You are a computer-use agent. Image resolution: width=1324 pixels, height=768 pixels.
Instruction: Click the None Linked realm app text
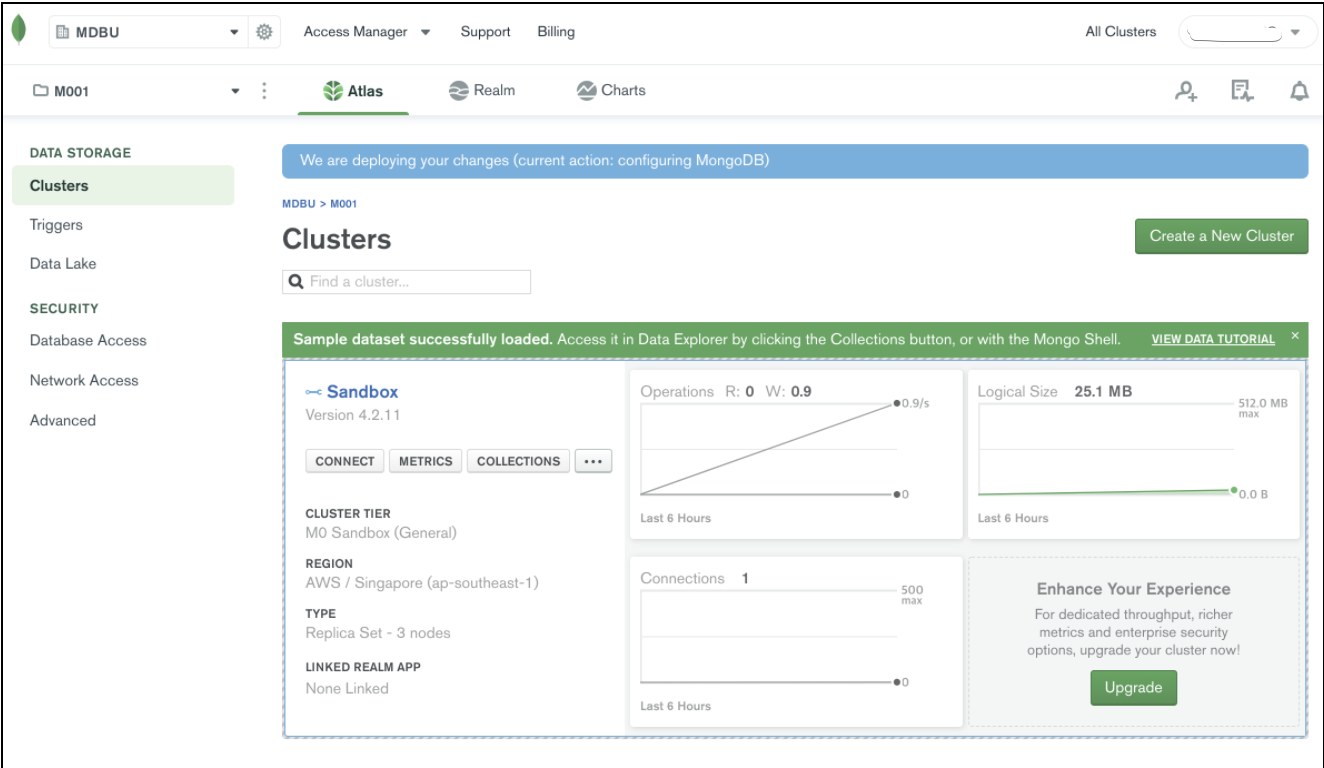coord(347,688)
